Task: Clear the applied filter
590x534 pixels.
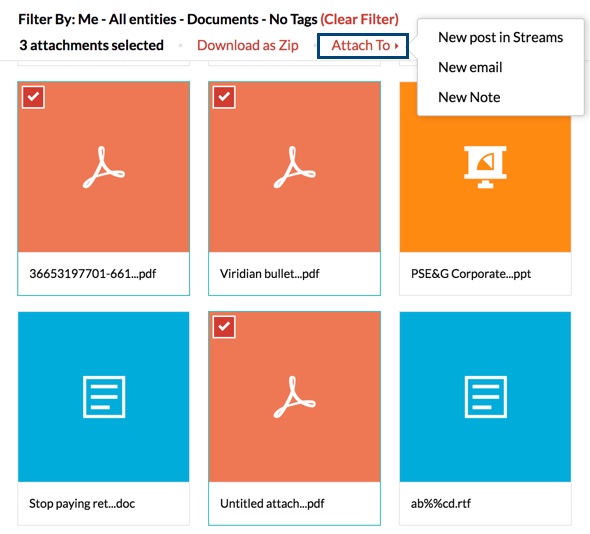Action: point(359,19)
